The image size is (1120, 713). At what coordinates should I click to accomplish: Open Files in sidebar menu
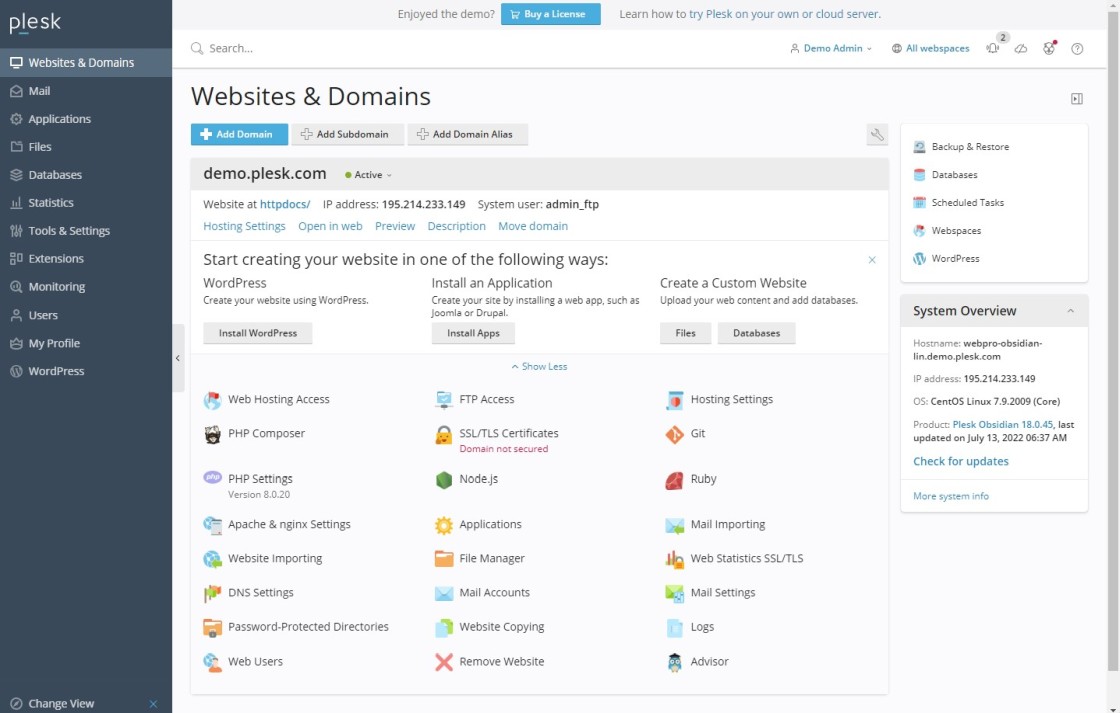click(86, 146)
